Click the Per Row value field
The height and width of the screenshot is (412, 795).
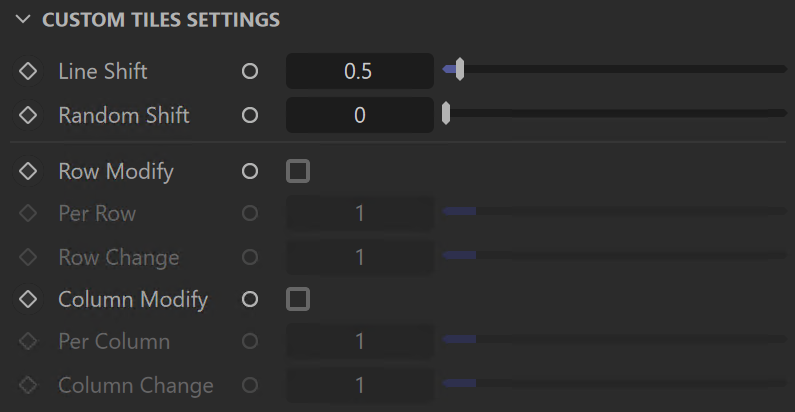pos(359,213)
